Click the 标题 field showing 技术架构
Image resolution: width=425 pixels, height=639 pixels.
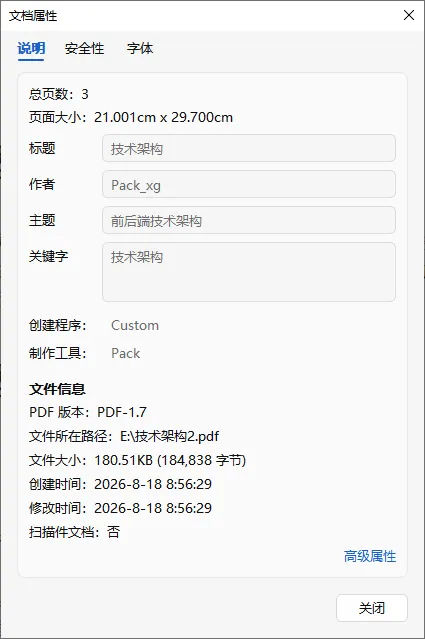(x=249, y=148)
